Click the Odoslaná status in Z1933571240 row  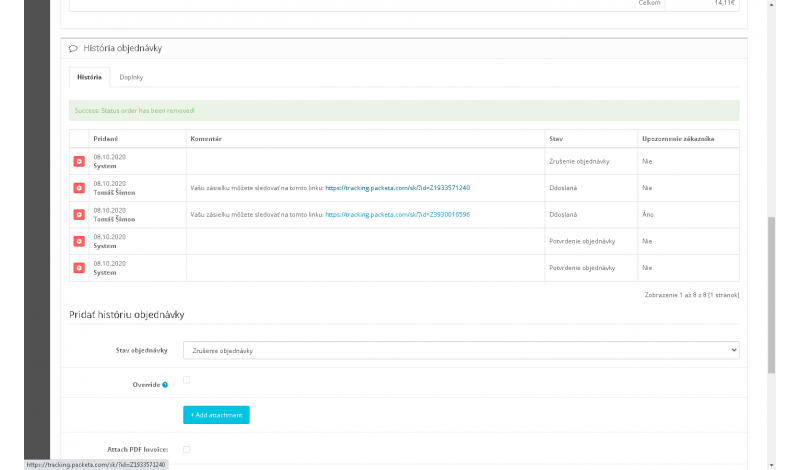coord(563,188)
